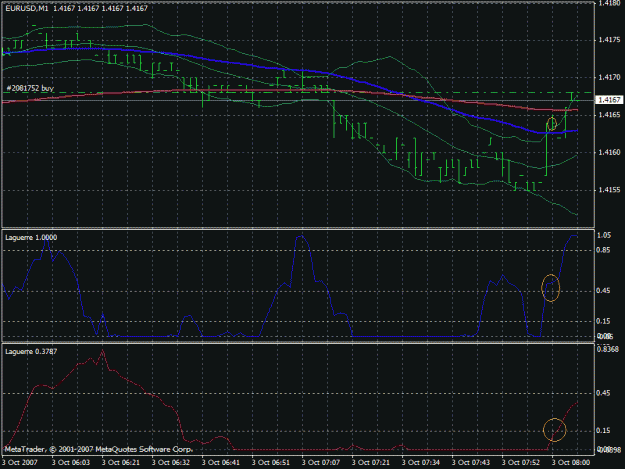Click the 'Laguerre 0.3787' indicator label
The image size is (625, 469).
pos(31,351)
